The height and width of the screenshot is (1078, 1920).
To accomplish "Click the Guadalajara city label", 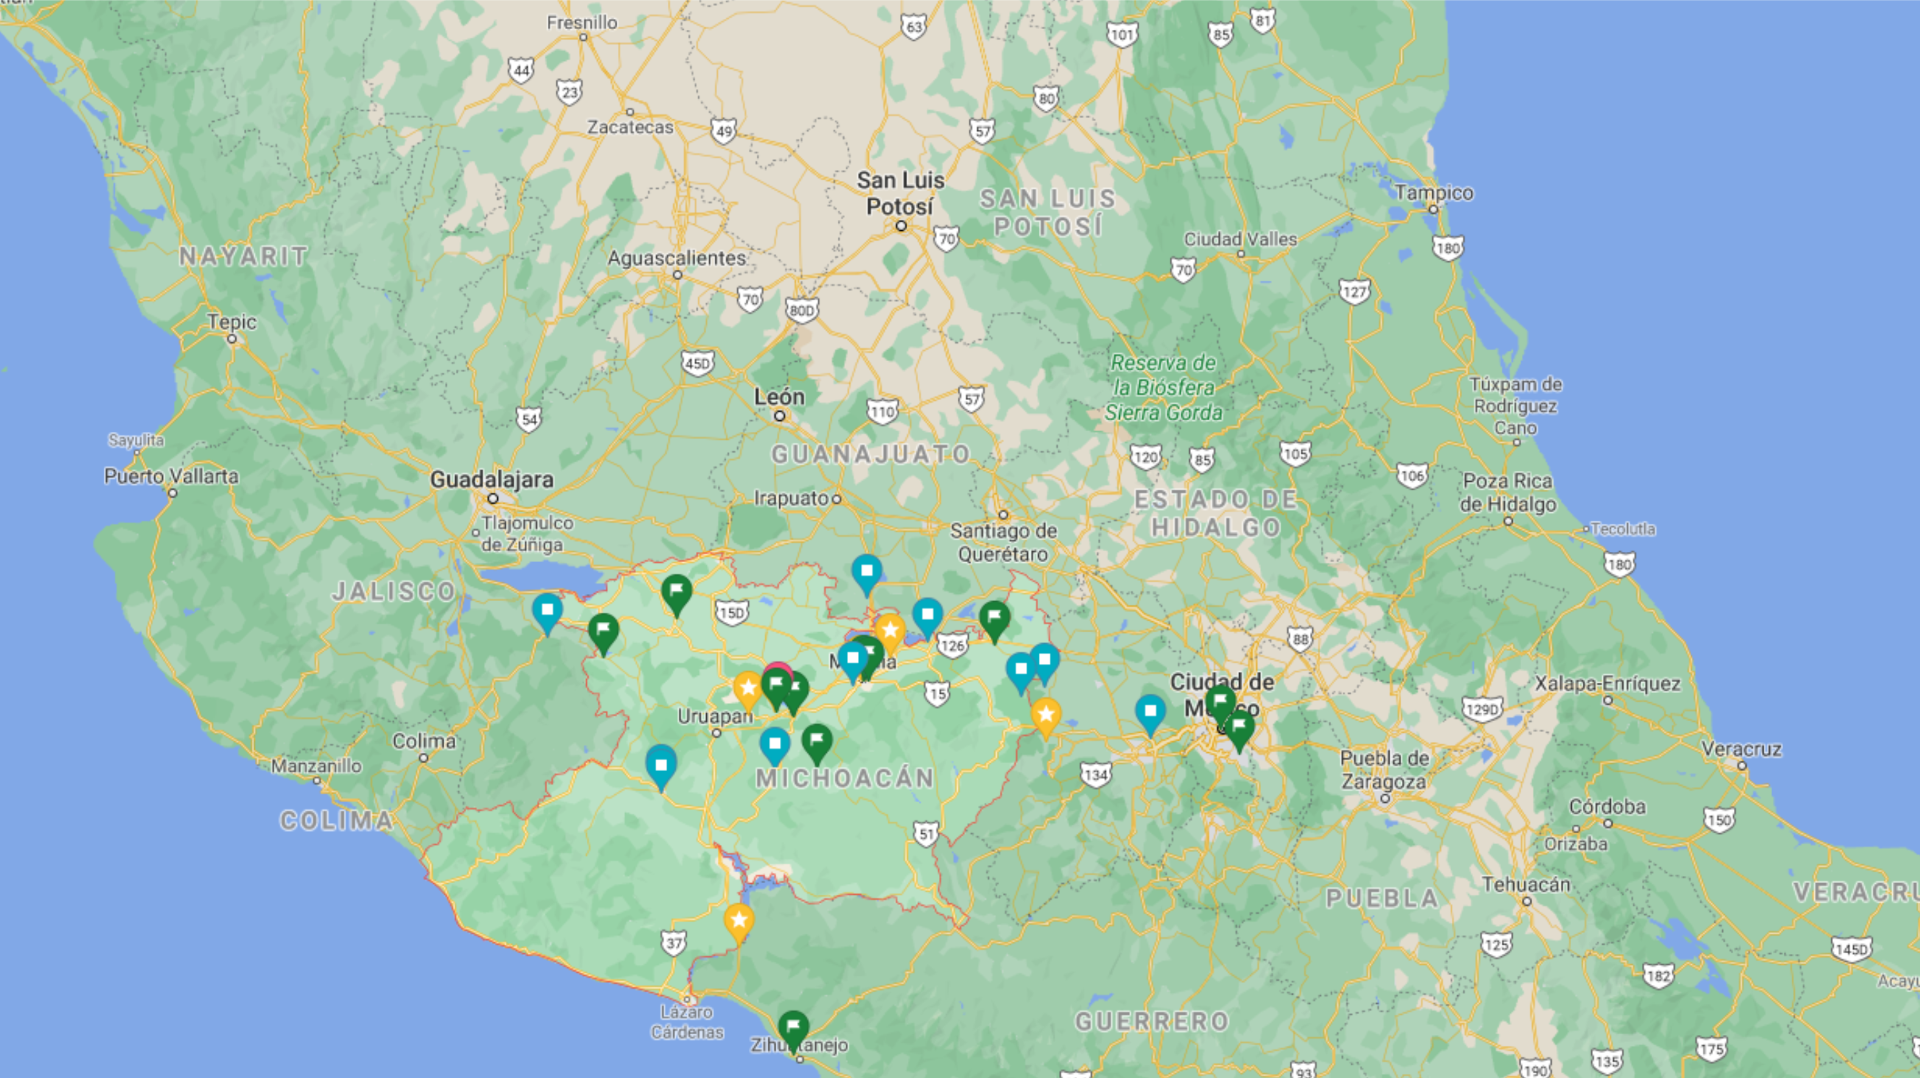I will (x=491, y=479).
